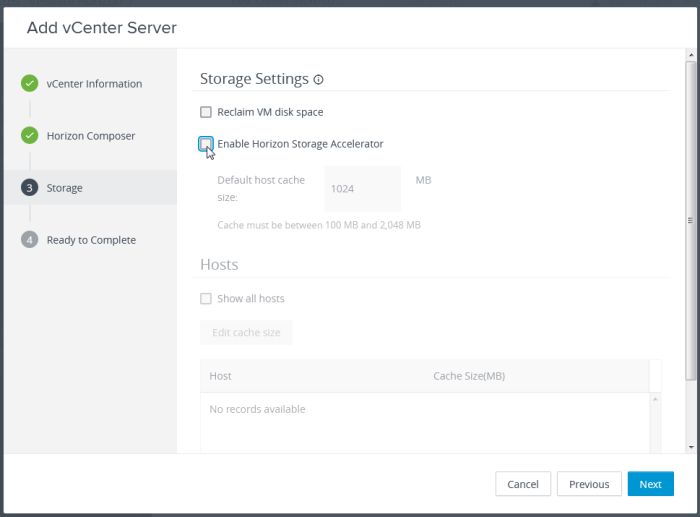Click the Host column header
Screen dimensions: 700x517
point(221,376)
